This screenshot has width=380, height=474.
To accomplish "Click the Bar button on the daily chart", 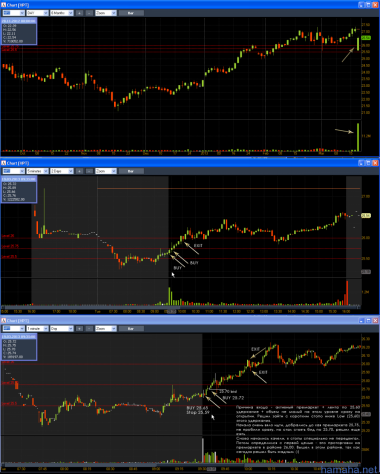I will 131,13.
